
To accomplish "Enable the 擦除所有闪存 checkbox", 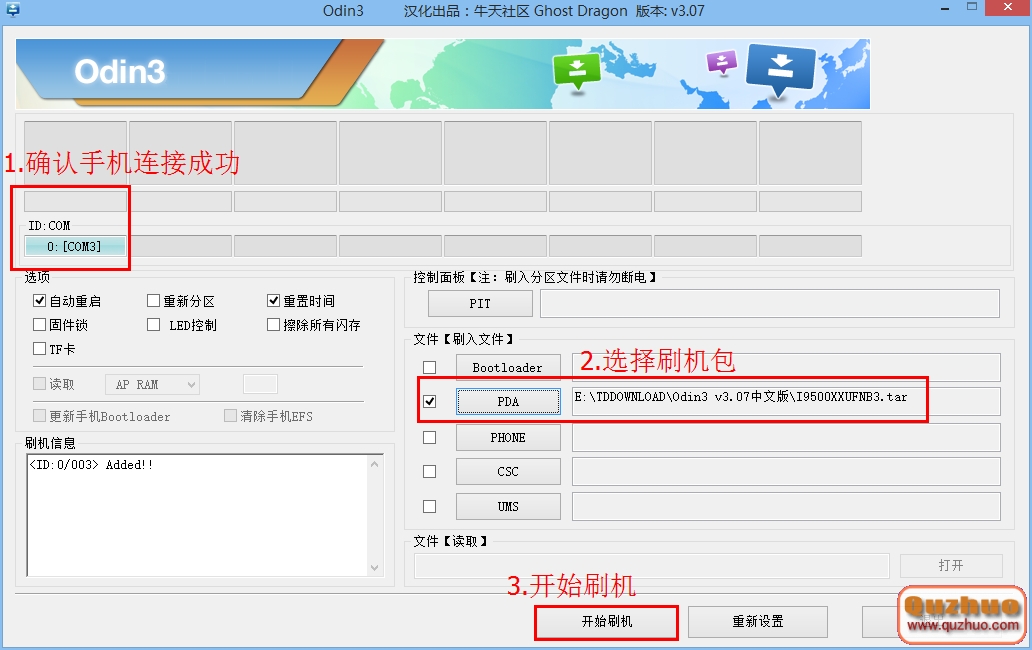I will (x=274, y=324).
